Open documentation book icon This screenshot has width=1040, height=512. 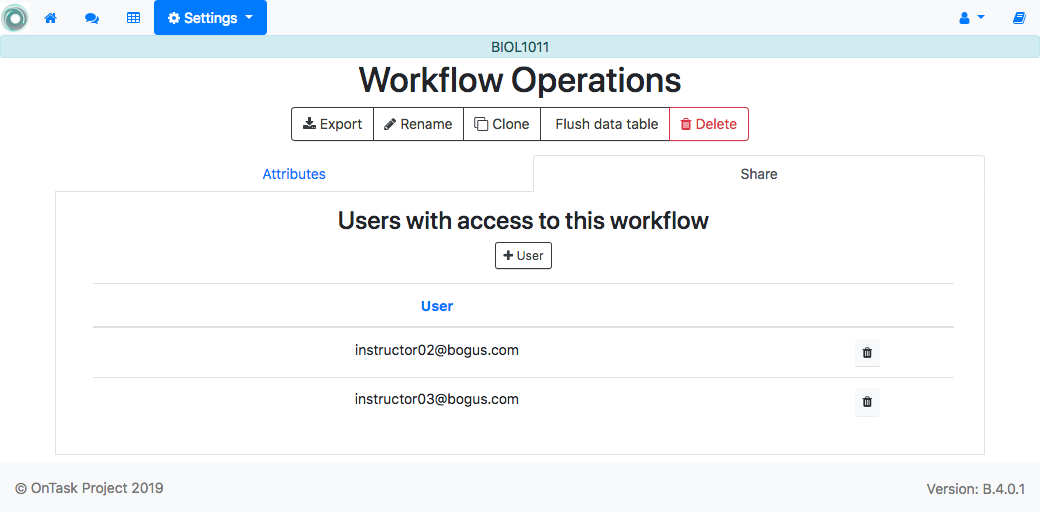pos(1019,19)
